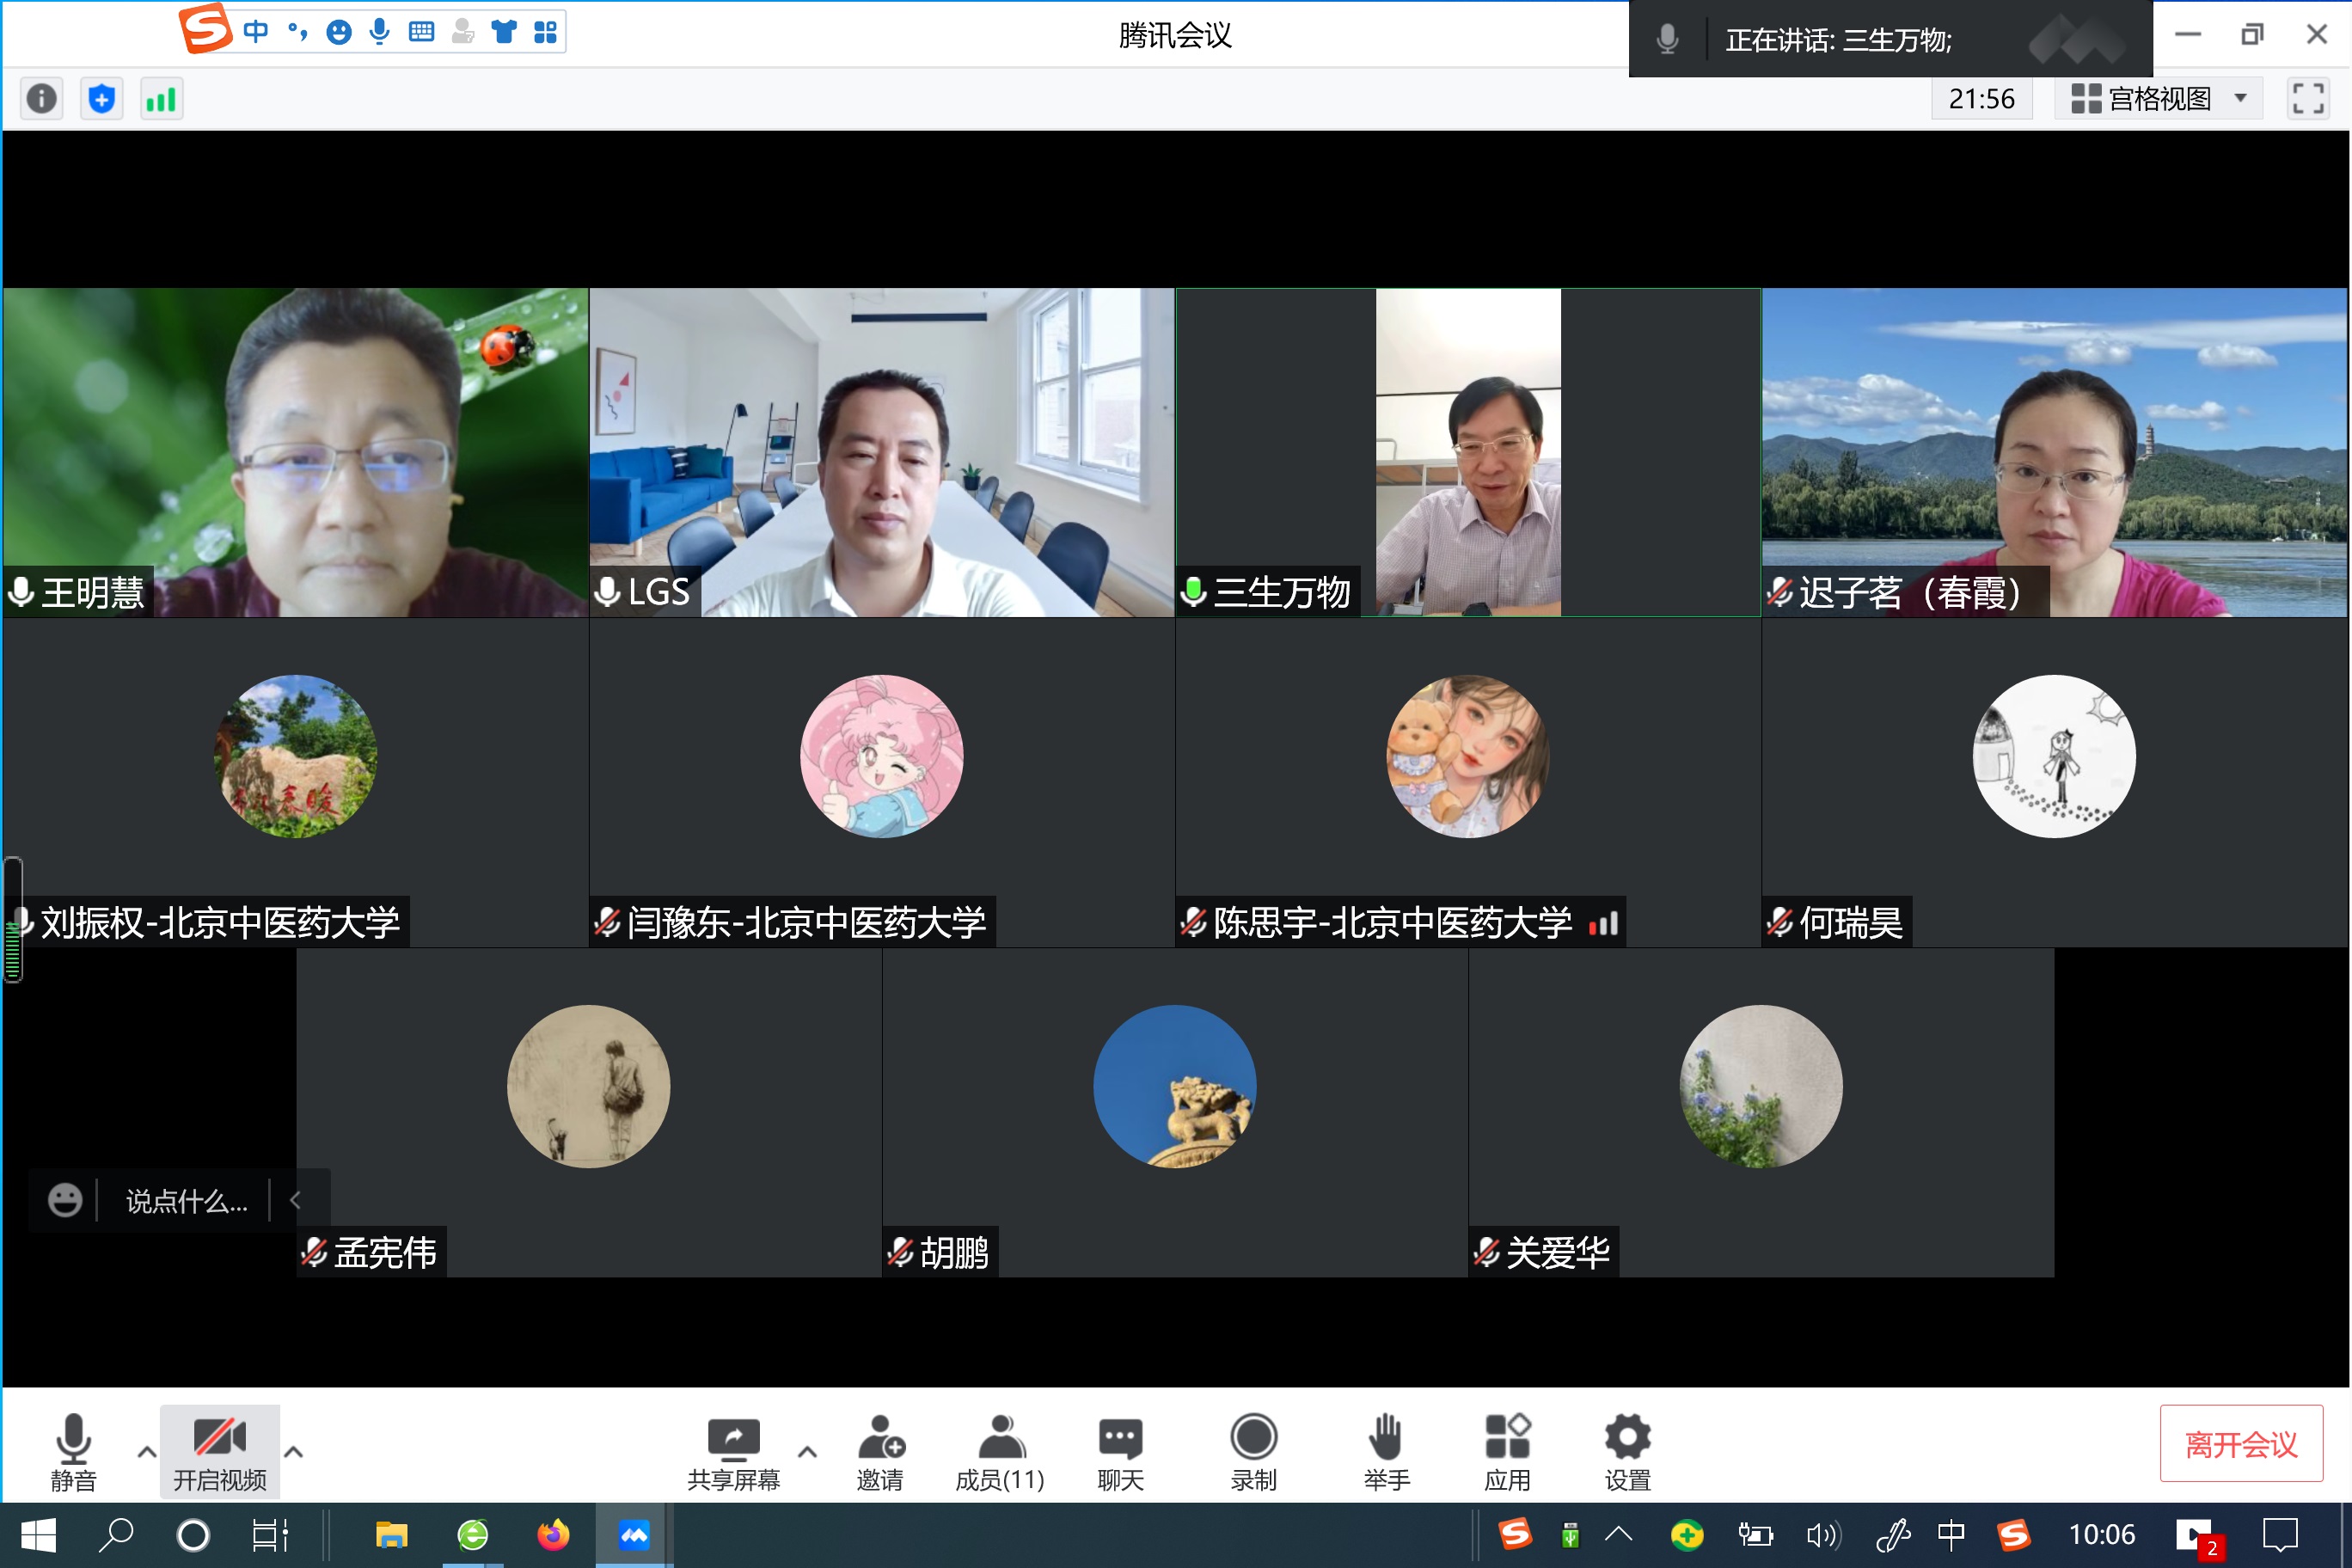Click the 离开会议 leave button
Image resolution: width=2352 pixels, height=1568 pixels.
click(2240, 1444)
